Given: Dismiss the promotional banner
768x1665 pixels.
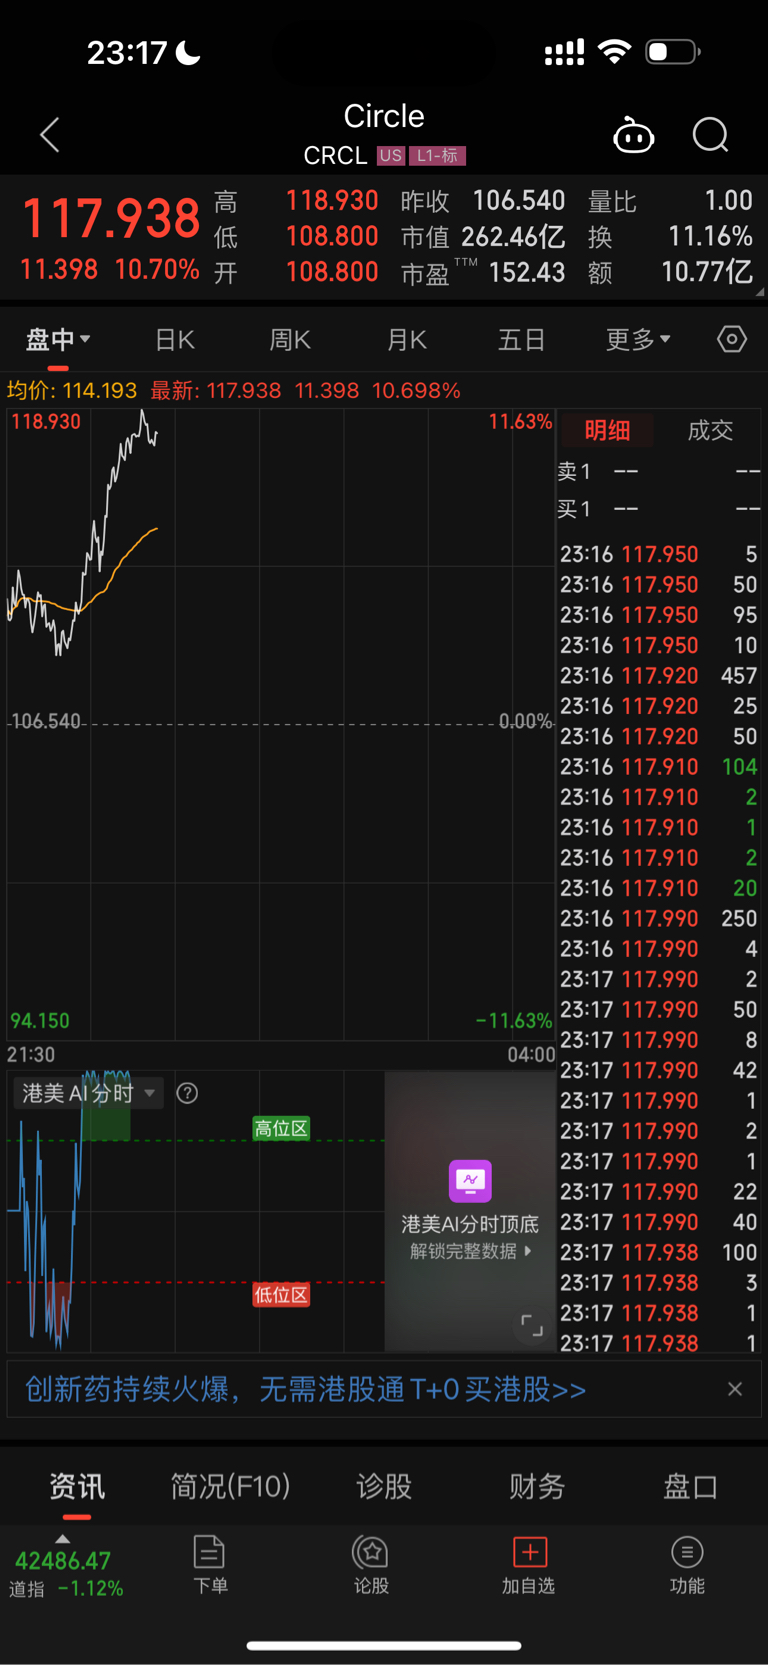Looking at the screenshot, I should tap(735, 1389).
